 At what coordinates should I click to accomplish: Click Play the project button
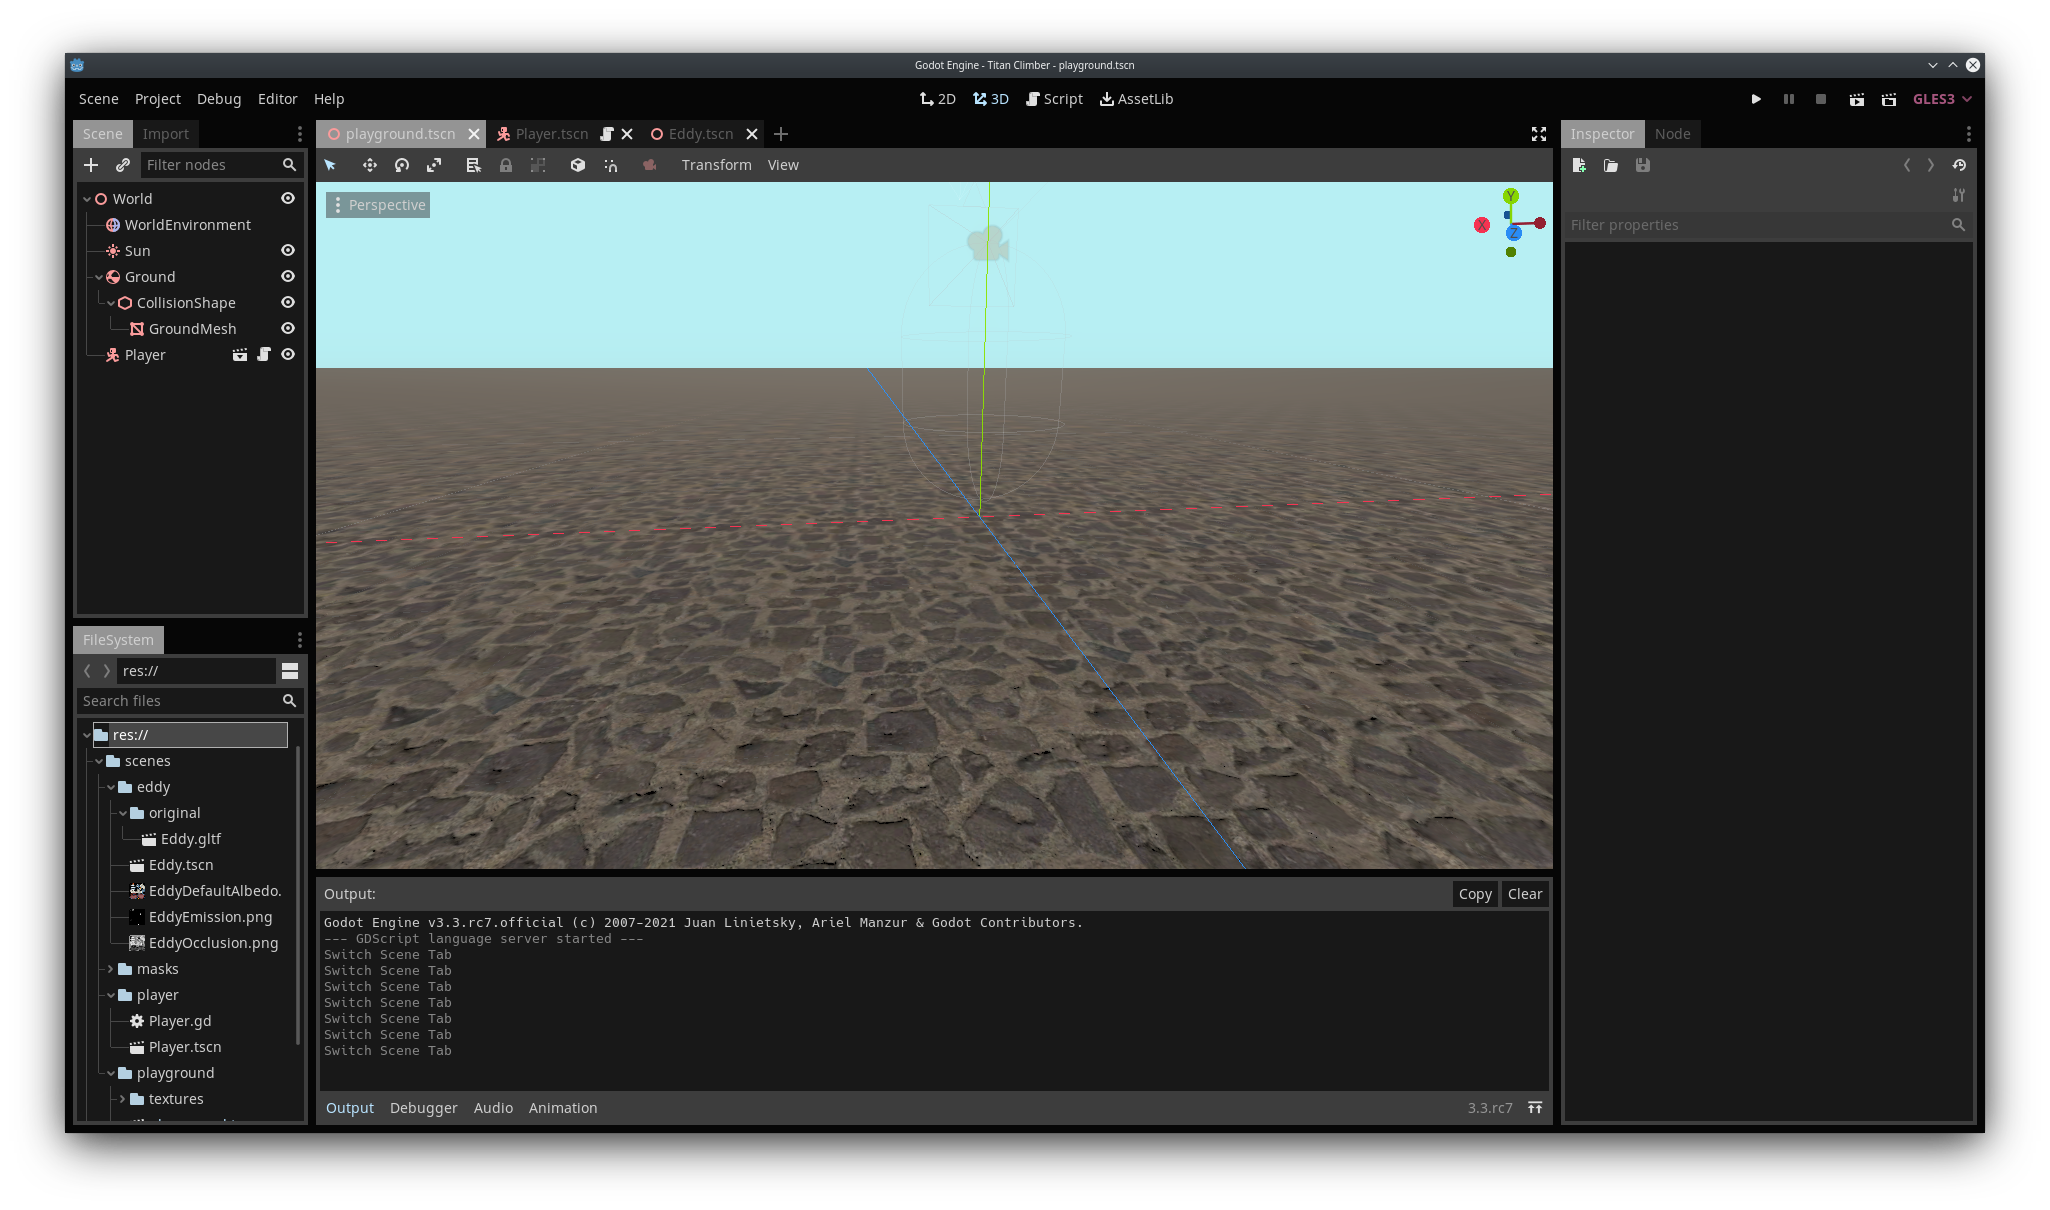click(1756, 99)
